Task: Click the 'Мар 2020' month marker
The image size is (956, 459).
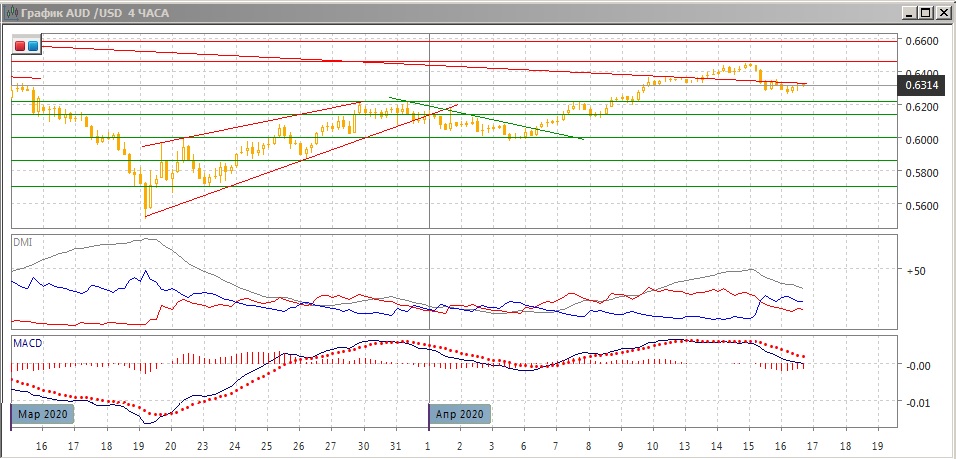Action: pos(43,415)
